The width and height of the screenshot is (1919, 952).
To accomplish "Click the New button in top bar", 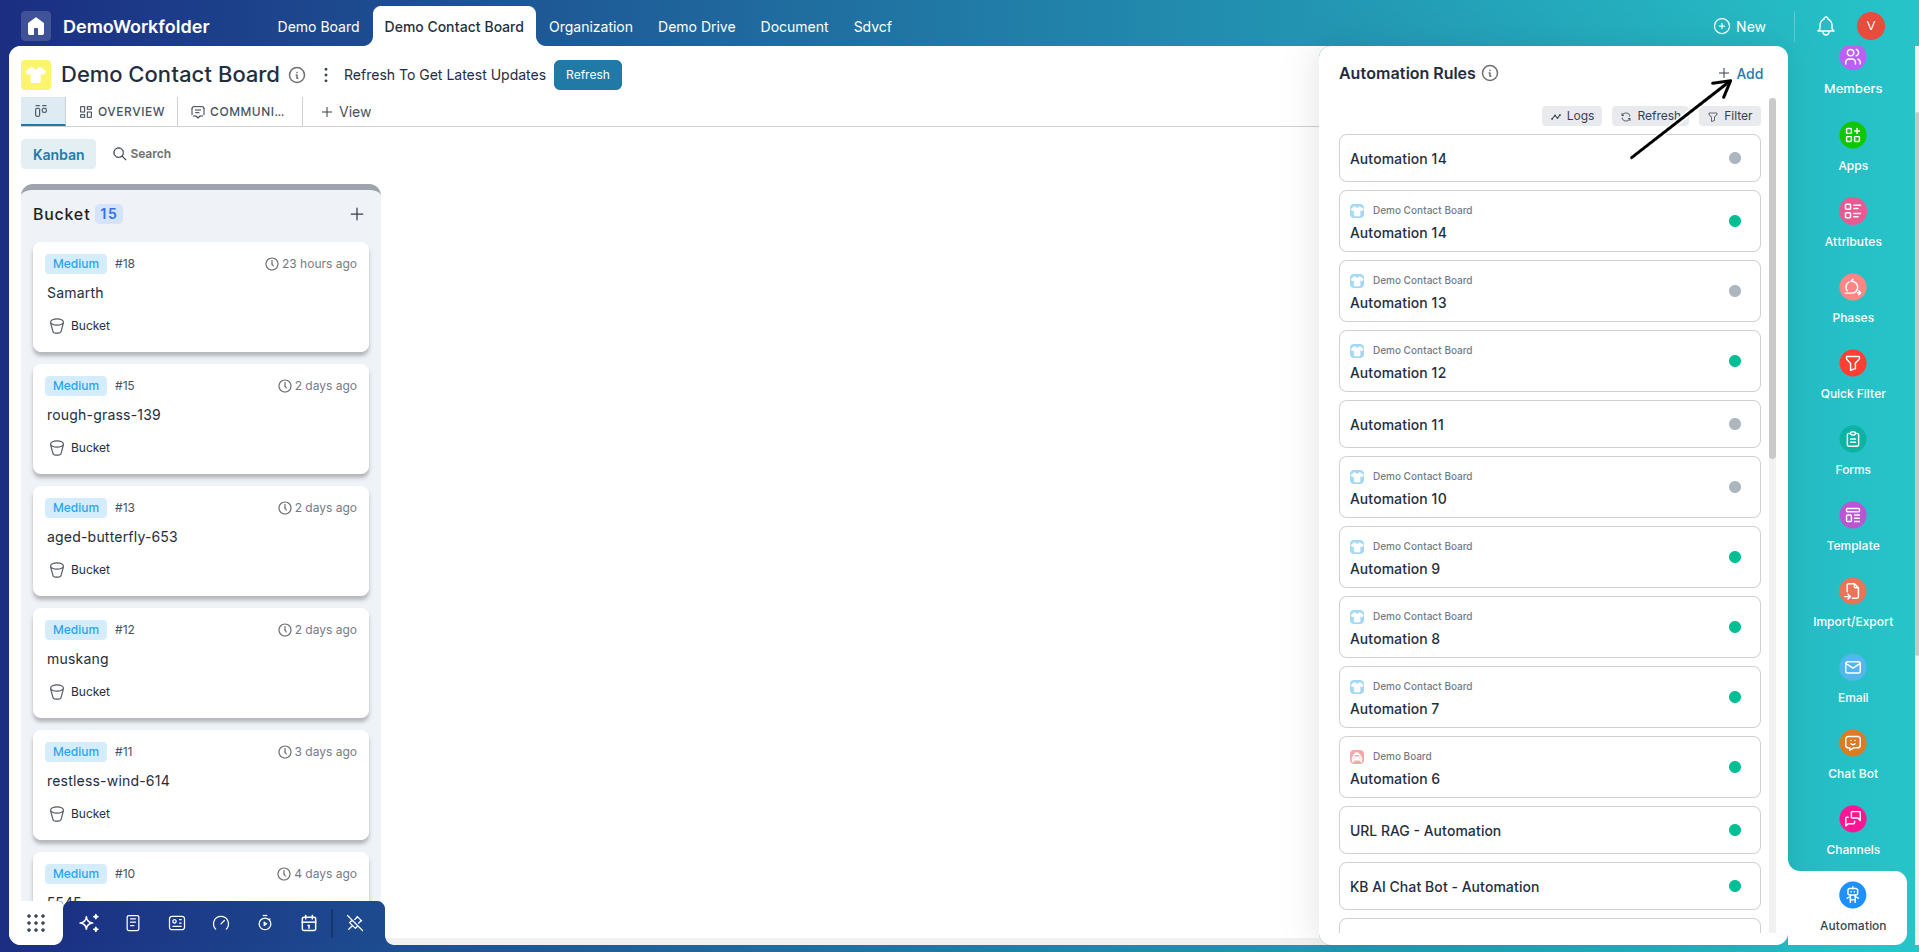I will pyautogui.click(x=1740, y=27).
